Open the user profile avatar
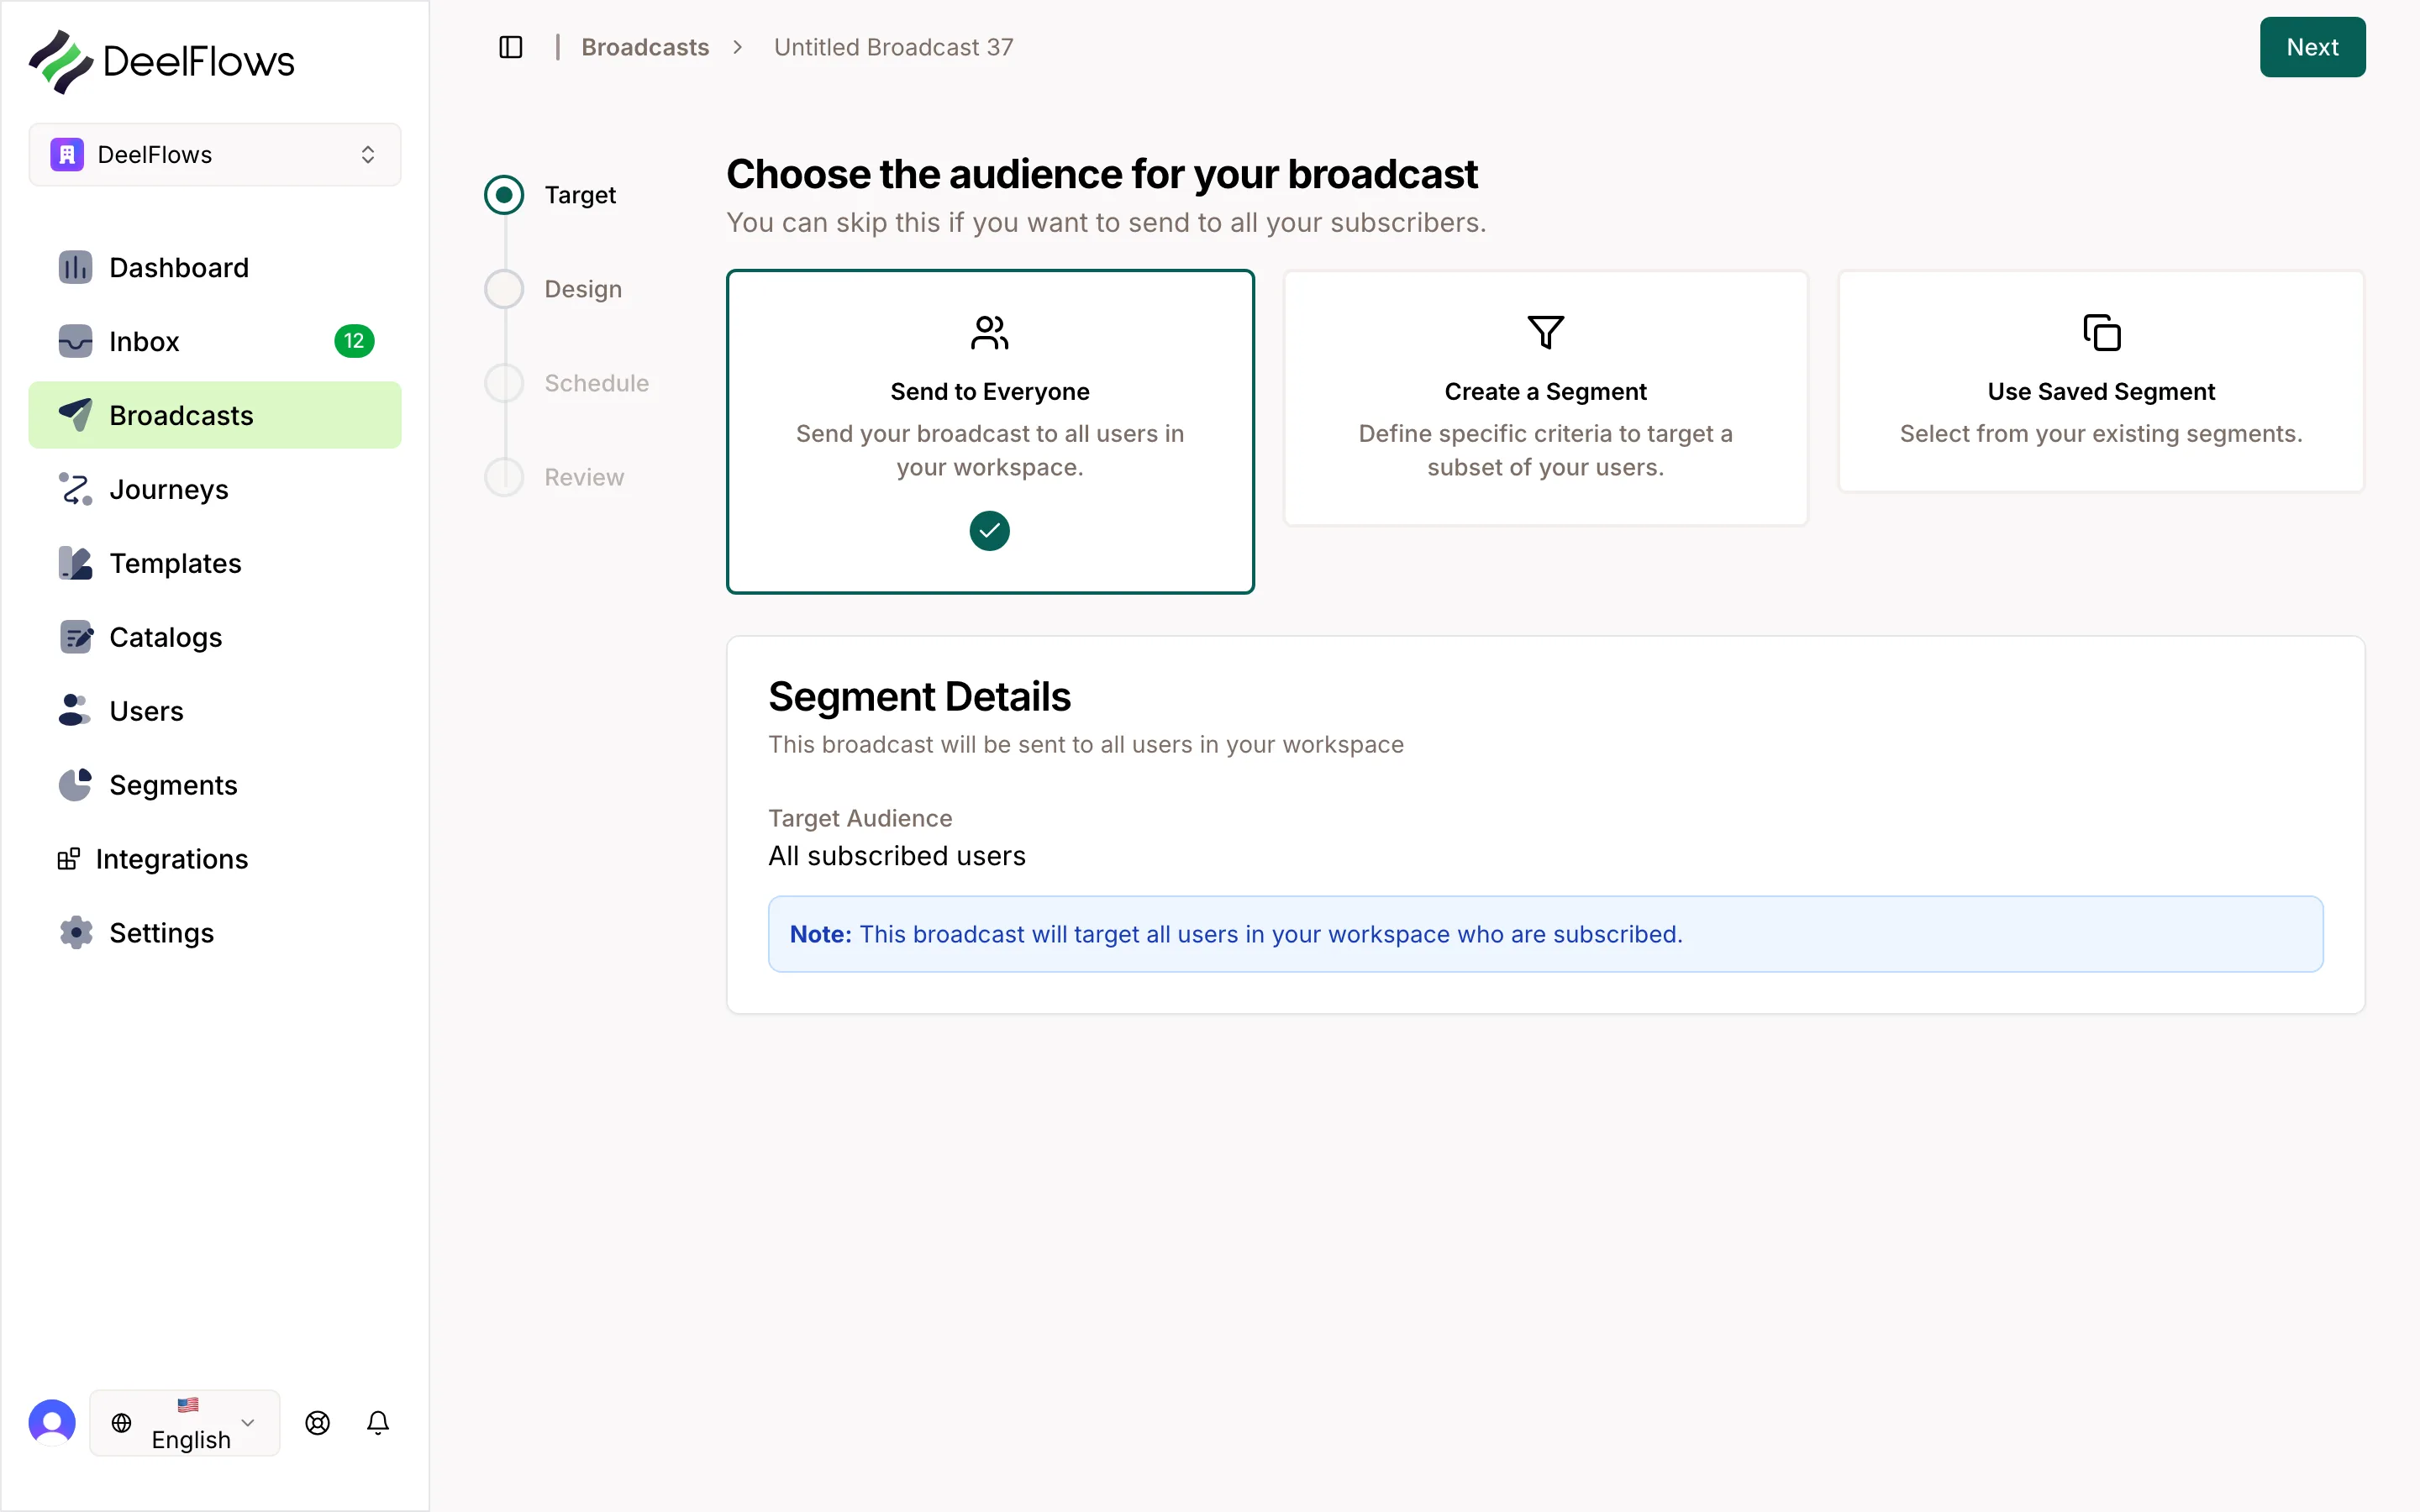This screenshot has height=1512, width=2420. pyautogui.click(x=52, y=1422)
